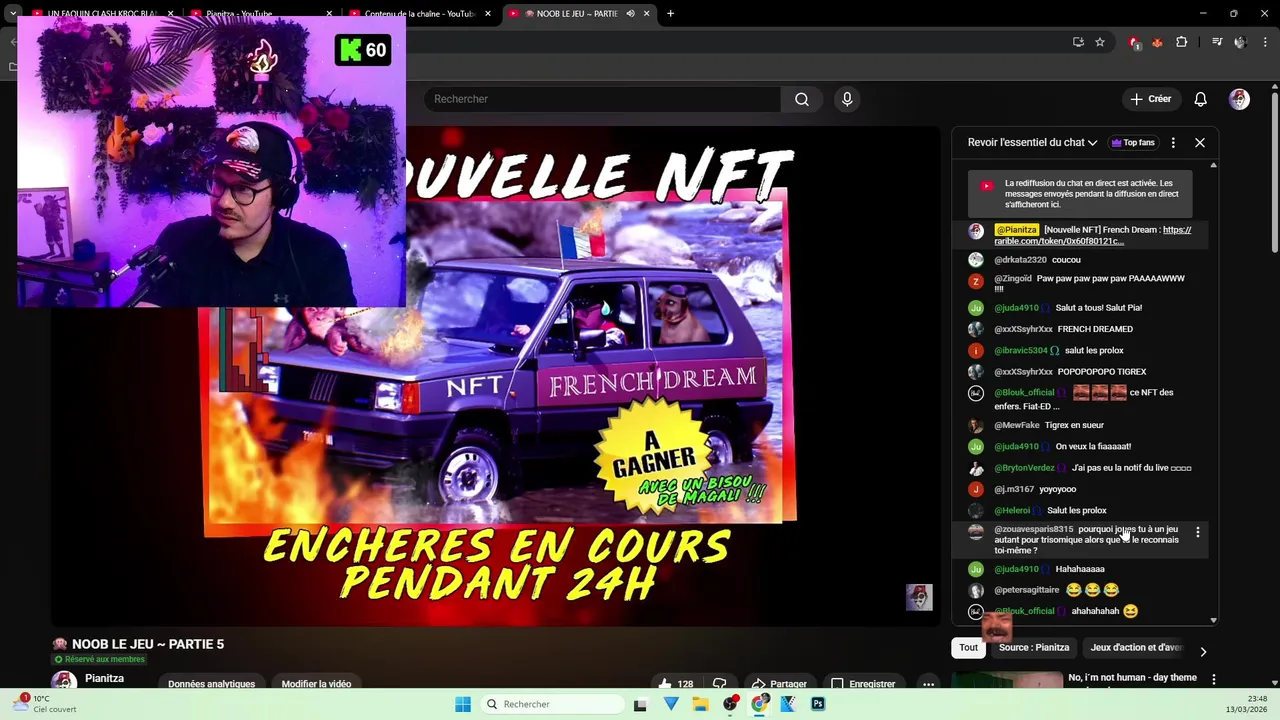Click the Windows taskbar Rechercher box
The image size is (1280, 720).
[x=550, y=704]
